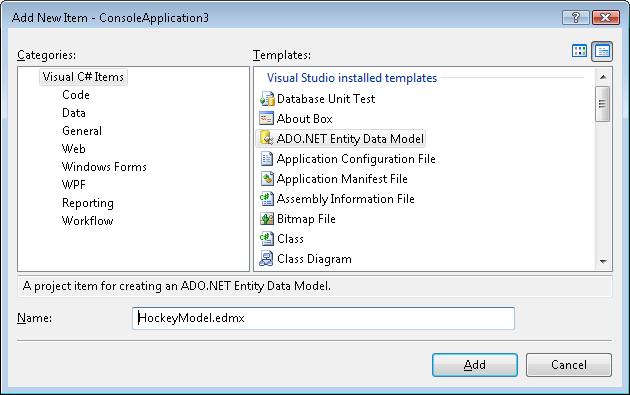Click the templates scrollbar down arrow

click(603, 261)
